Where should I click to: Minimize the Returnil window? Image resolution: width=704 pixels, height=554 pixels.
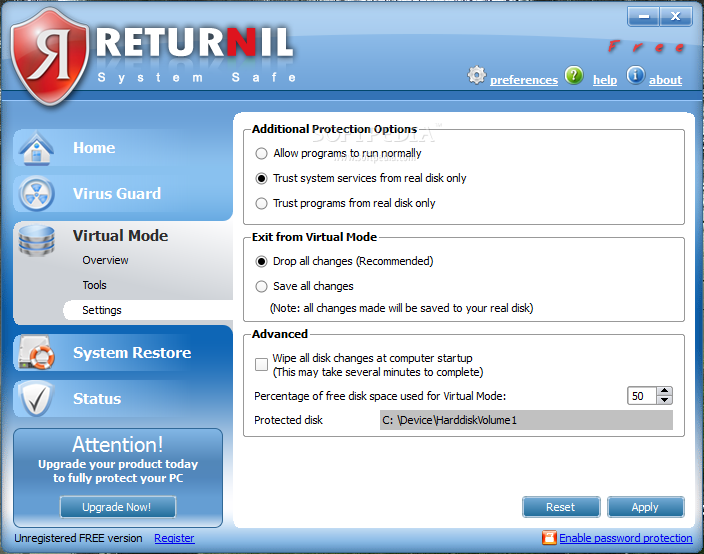click(x=643, y=17)
